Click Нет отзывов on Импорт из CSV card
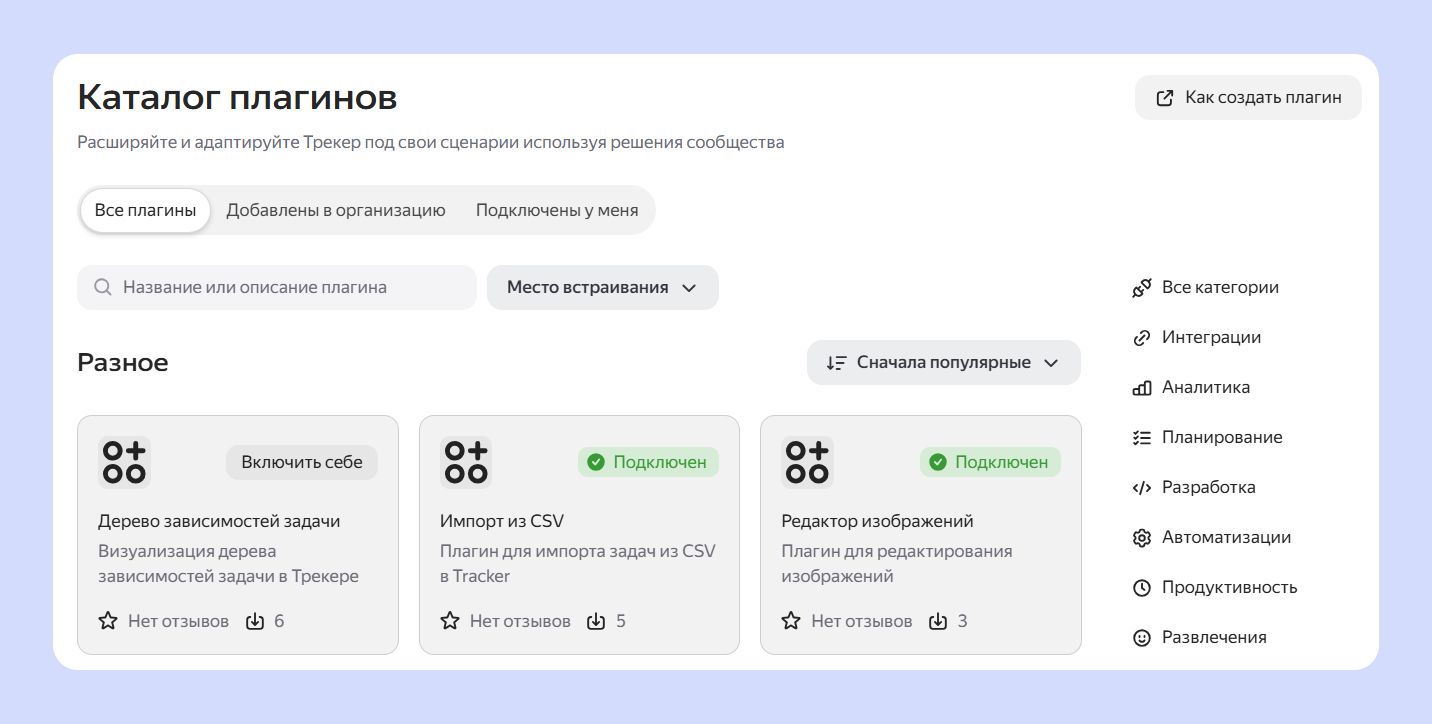1432x724 pixels. pyautogui.click(x=520, y=621)
